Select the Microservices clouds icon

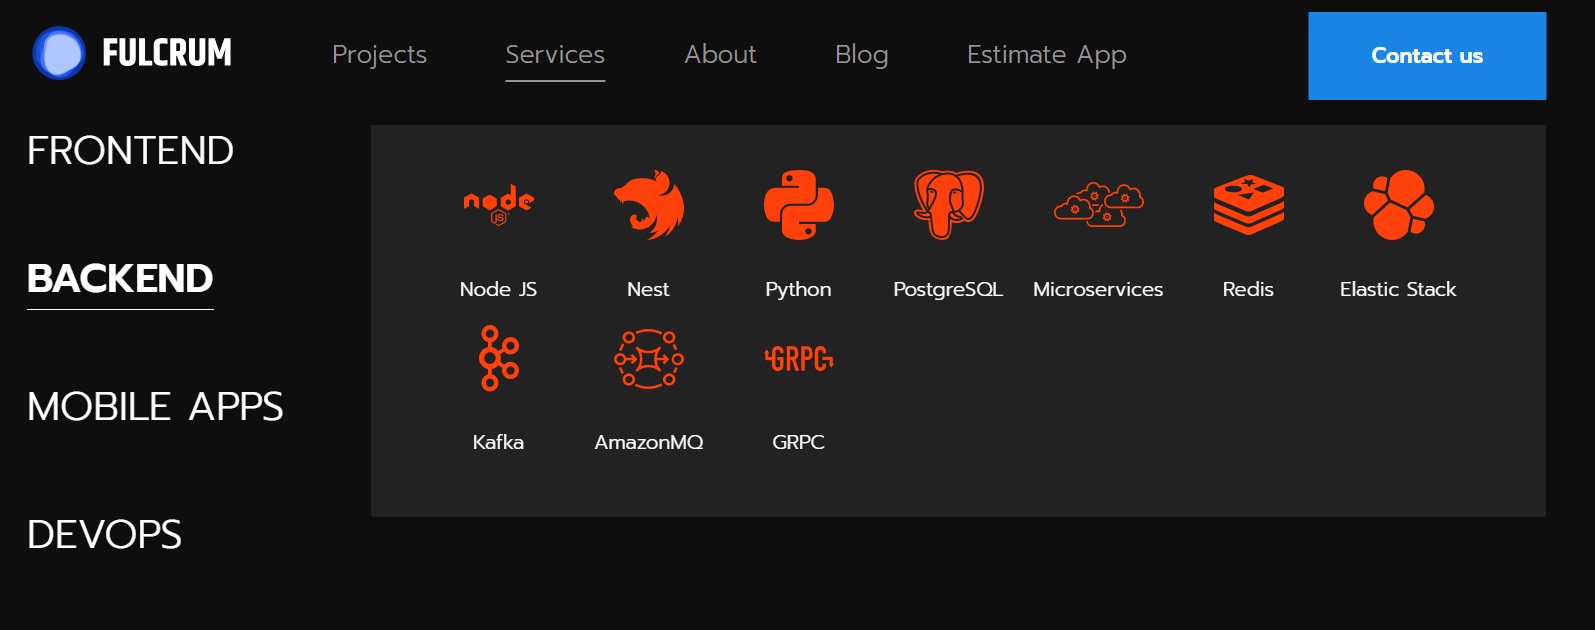(x=1098, y=204)
